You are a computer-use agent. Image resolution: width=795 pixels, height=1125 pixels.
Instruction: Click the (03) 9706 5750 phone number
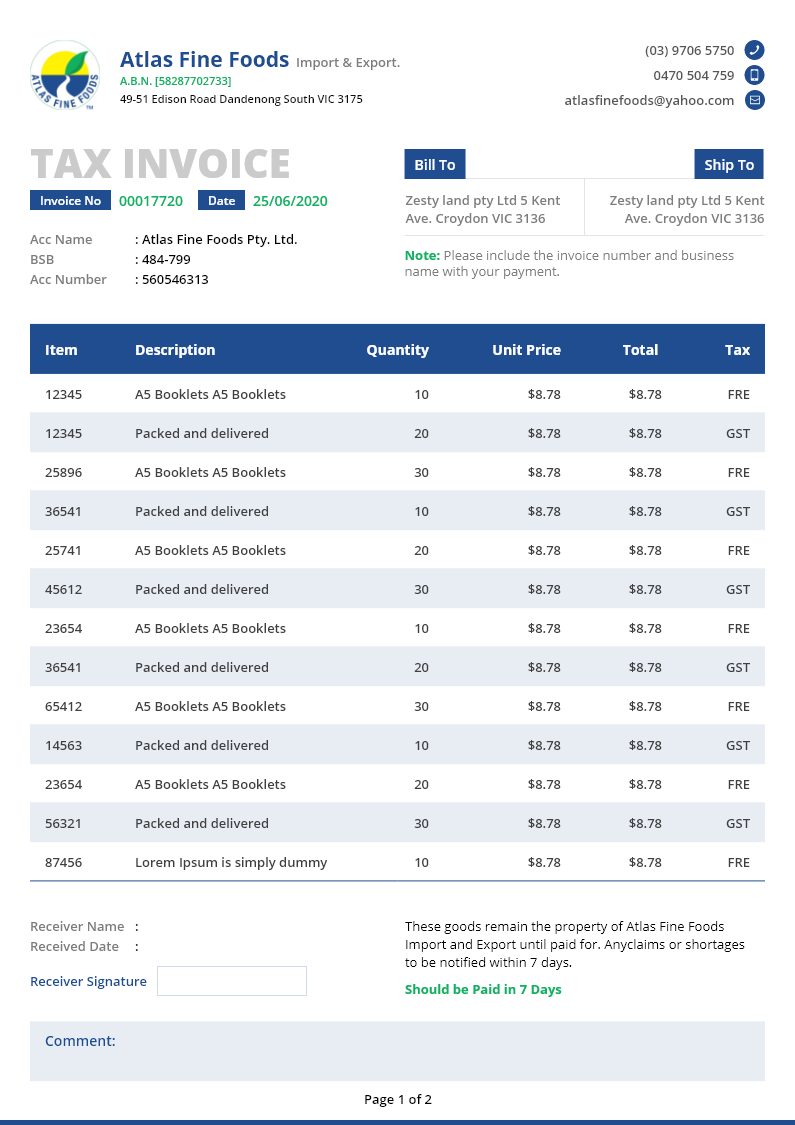pos(689,50)
